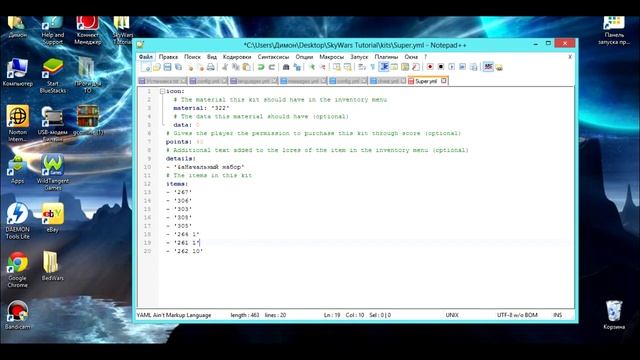The width and height of the screenshot is (640, 360).
Task: Toggle show all characters pilcrow icon
Action: click(373, 67)
